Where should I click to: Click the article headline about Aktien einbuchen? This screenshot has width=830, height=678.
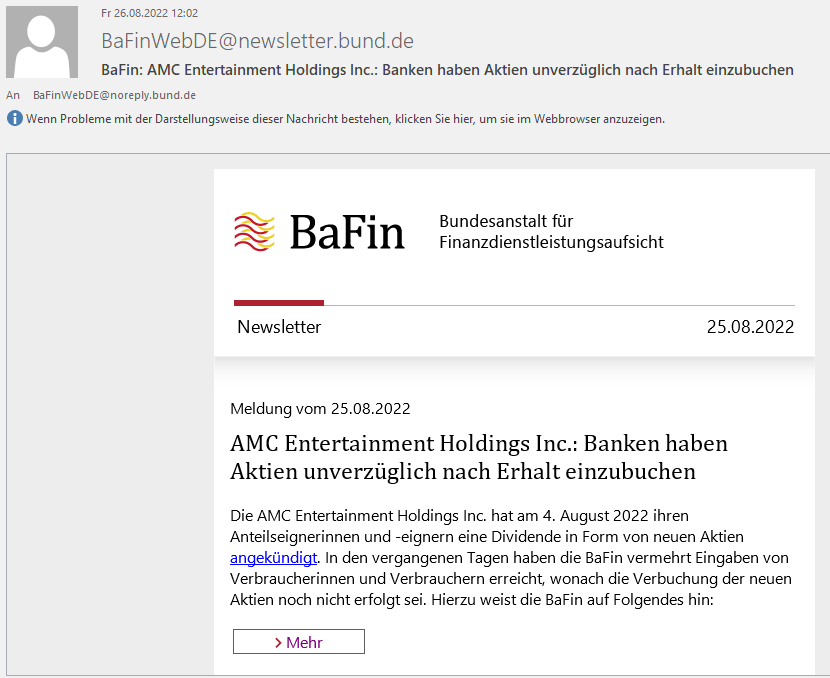point(450,456)
